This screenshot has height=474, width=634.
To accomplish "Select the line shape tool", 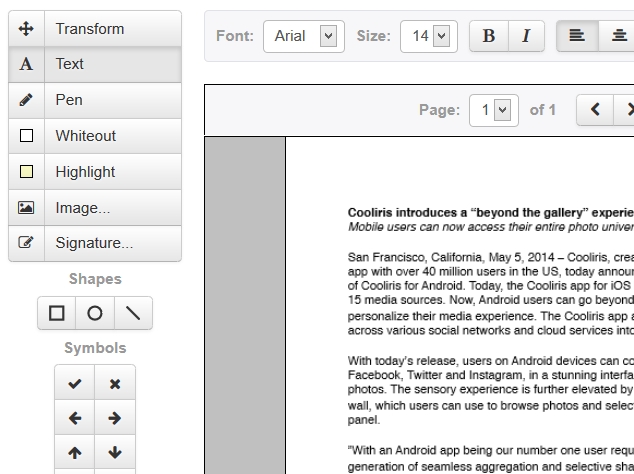I will (x=133, y=313).
